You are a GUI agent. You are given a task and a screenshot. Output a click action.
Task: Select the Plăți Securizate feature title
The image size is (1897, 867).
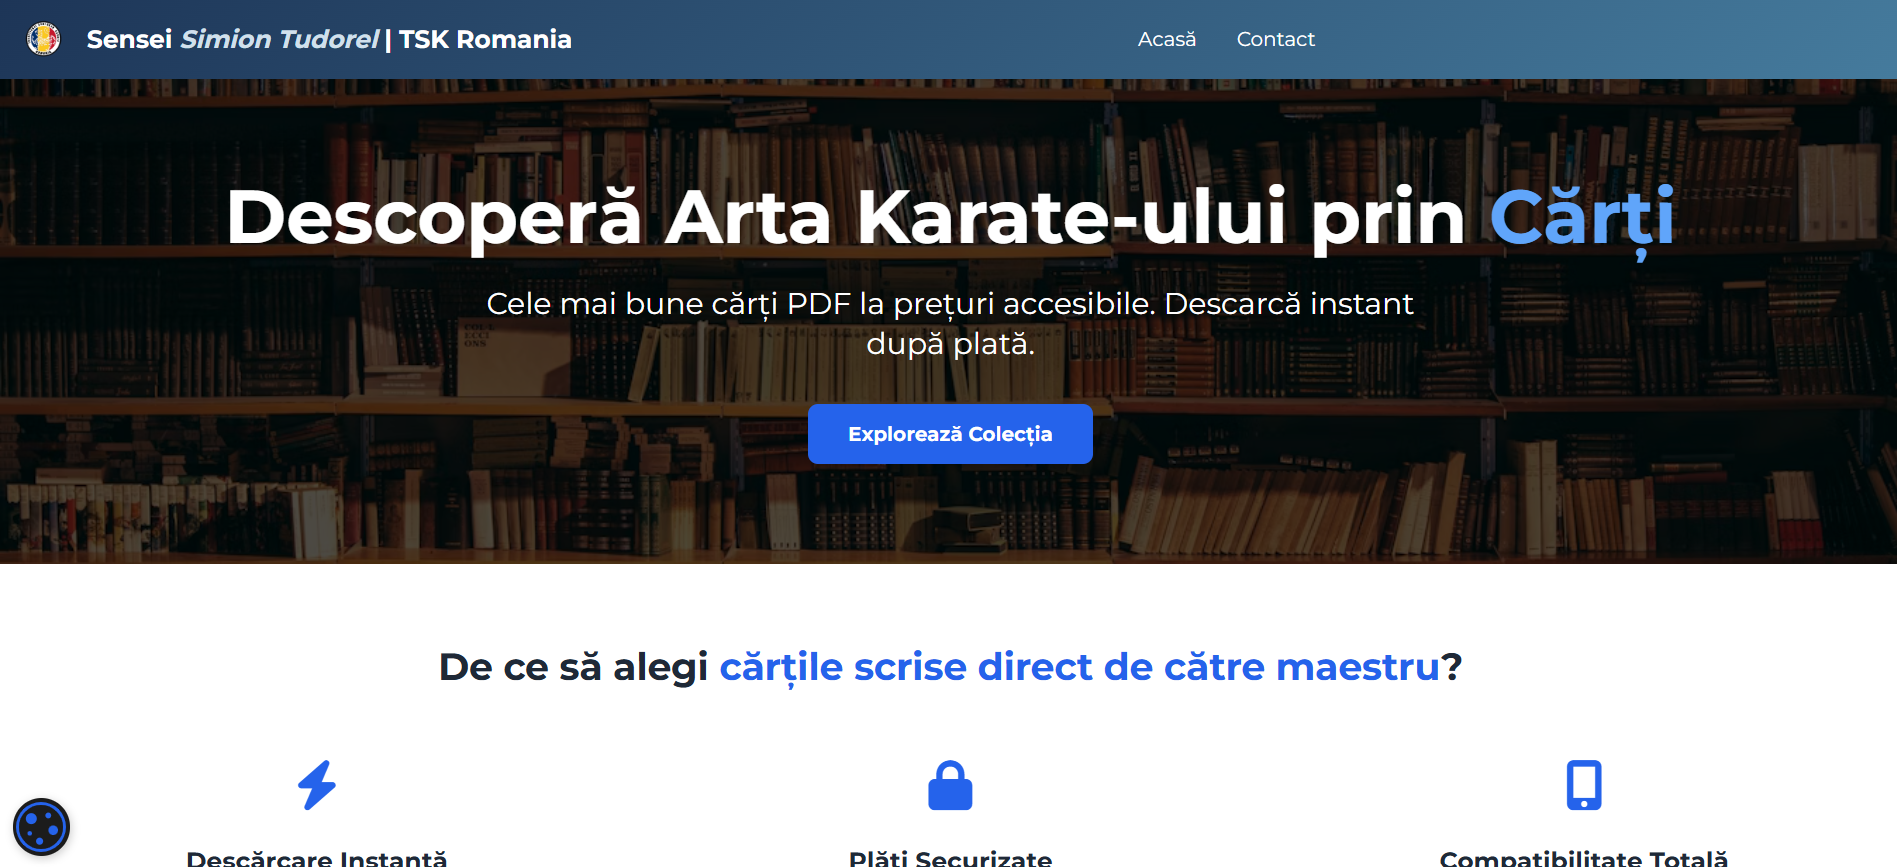coord(950,858)
